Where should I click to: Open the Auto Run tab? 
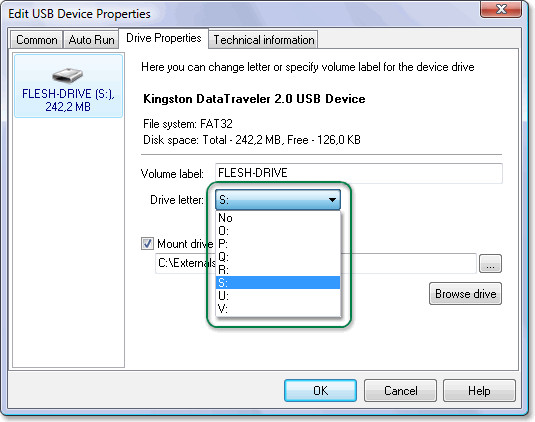pos(91,40)
